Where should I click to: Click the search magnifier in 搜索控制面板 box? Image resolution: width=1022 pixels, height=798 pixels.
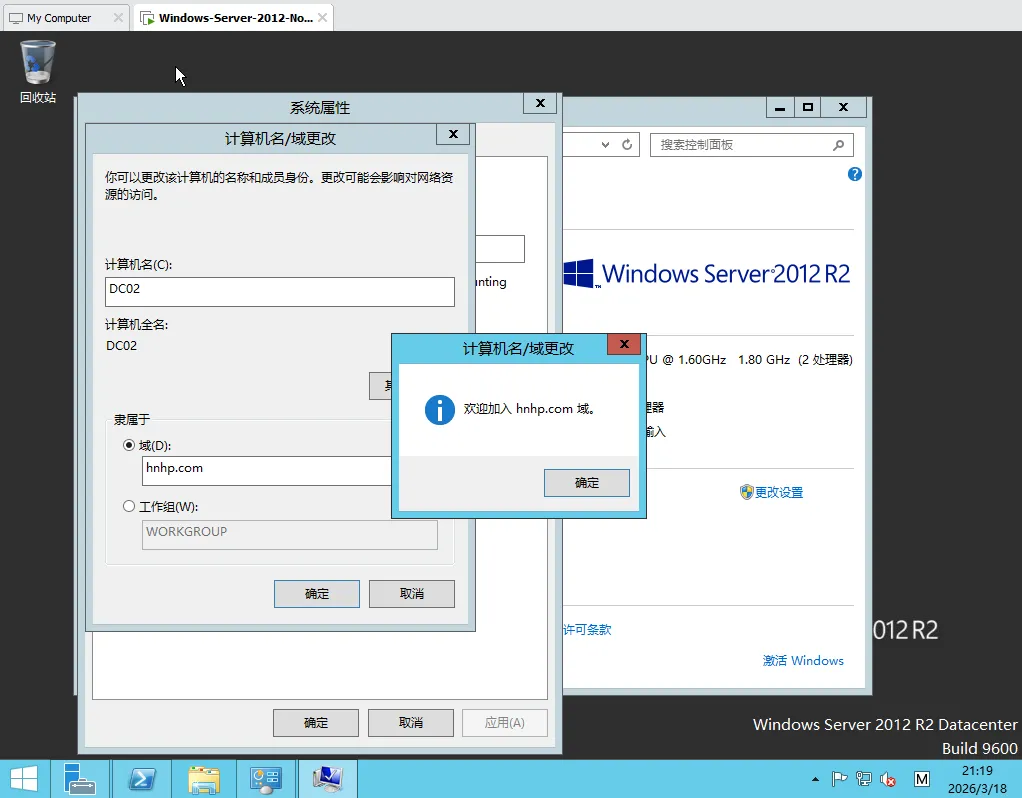pos(839,144)
